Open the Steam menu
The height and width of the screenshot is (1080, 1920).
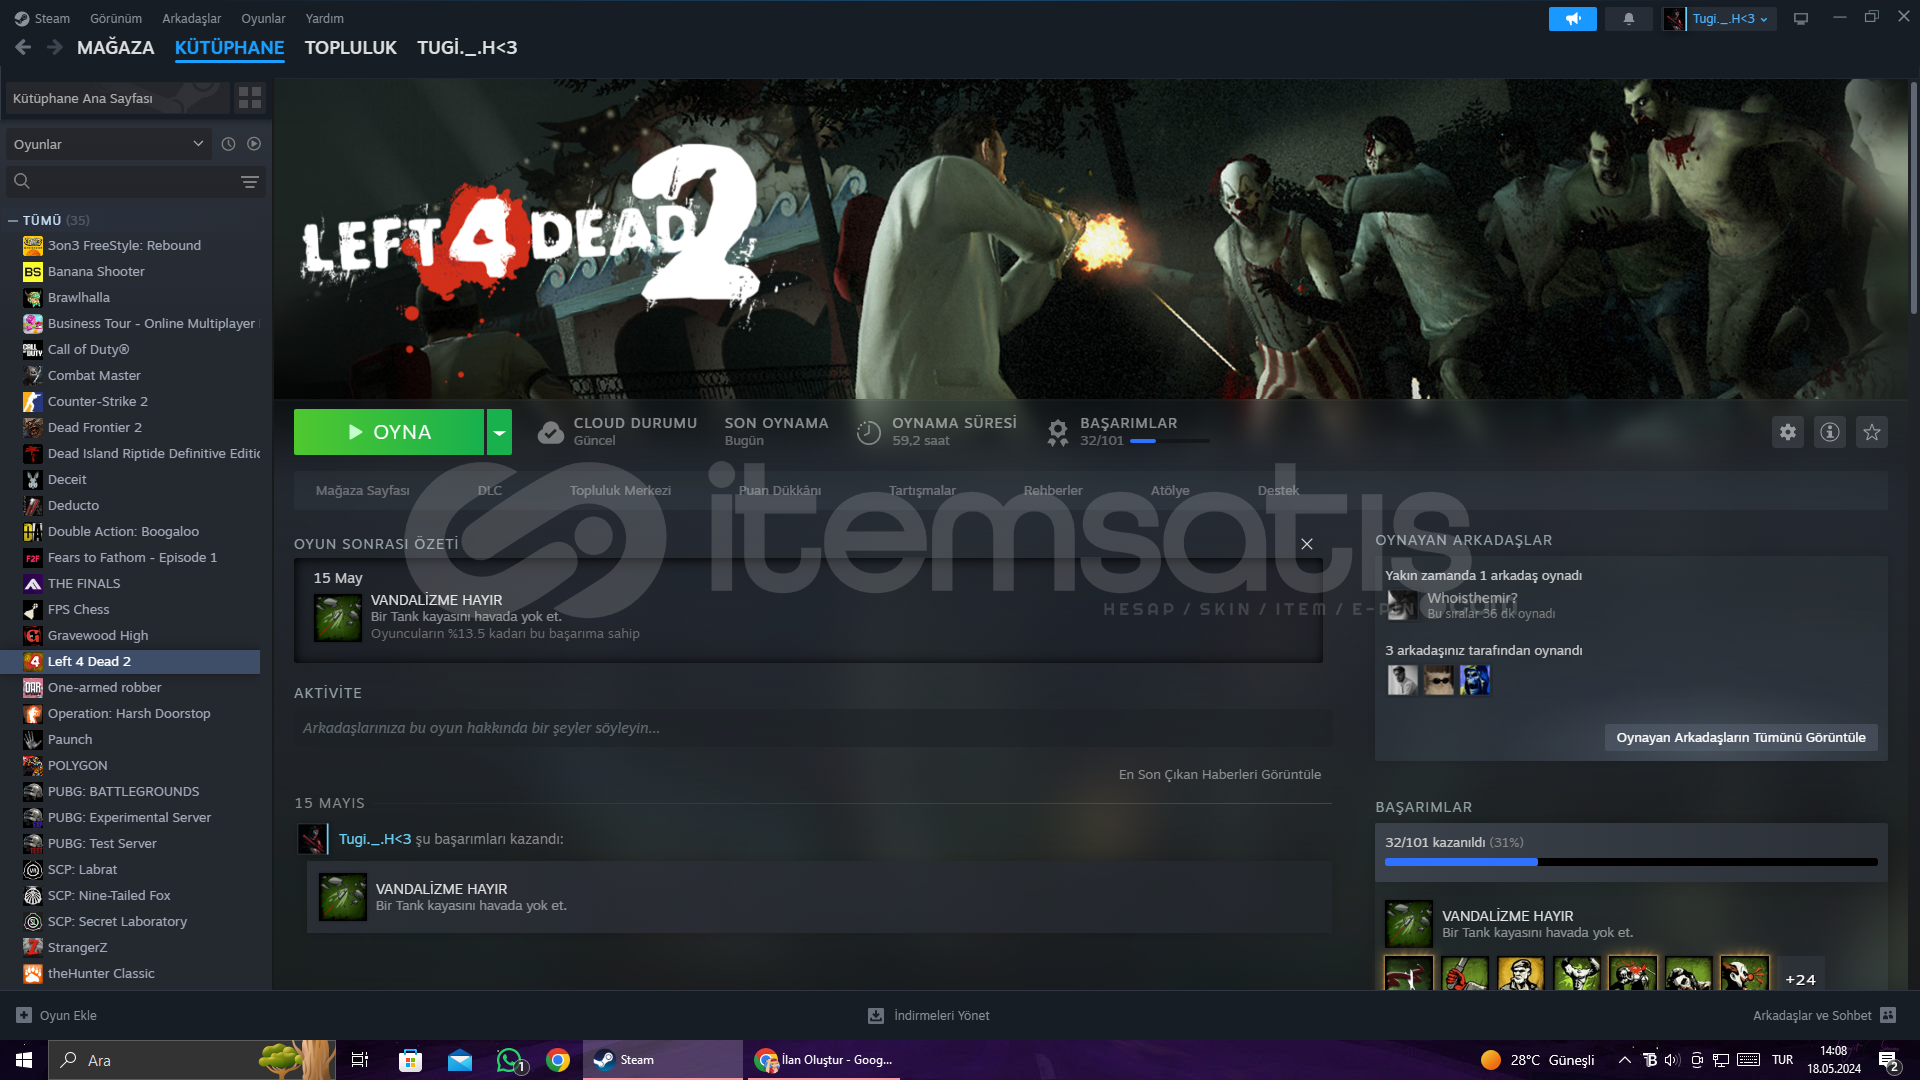click(x=42, y=18)
